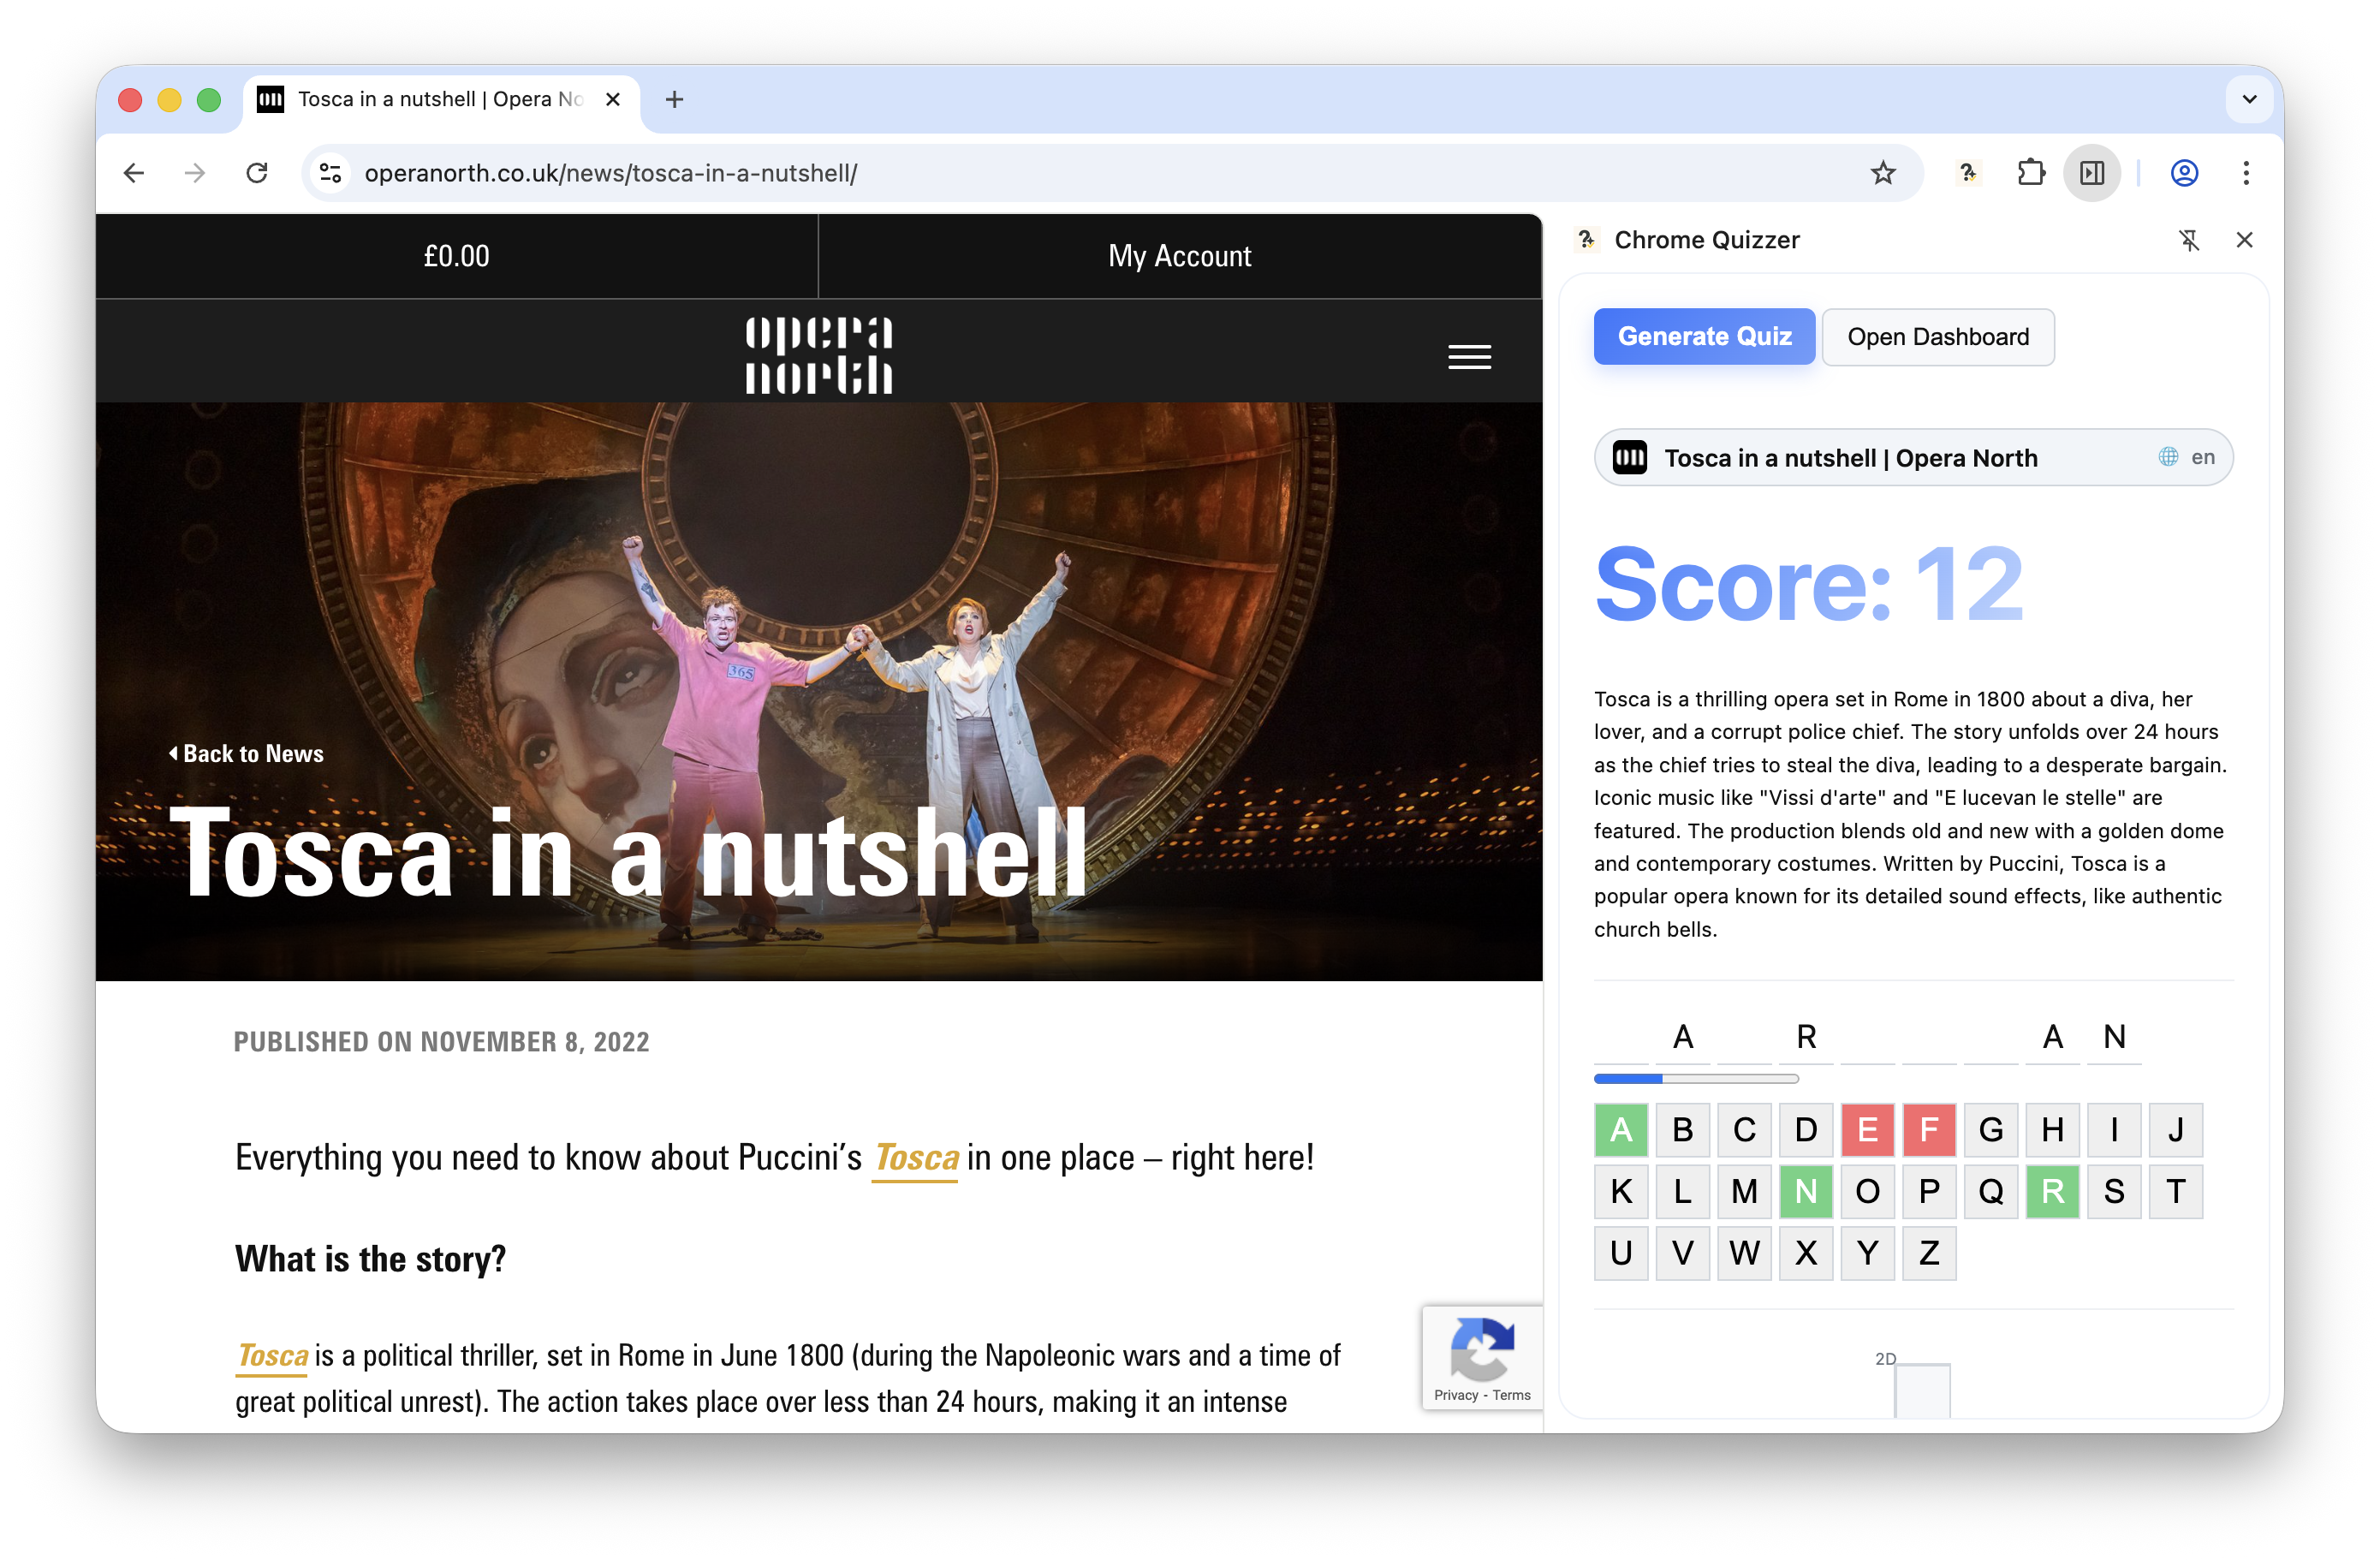Screen dimensions: 2380x1560
Task: Open Chrome's three-dot menu
Action: point(2246,173)
